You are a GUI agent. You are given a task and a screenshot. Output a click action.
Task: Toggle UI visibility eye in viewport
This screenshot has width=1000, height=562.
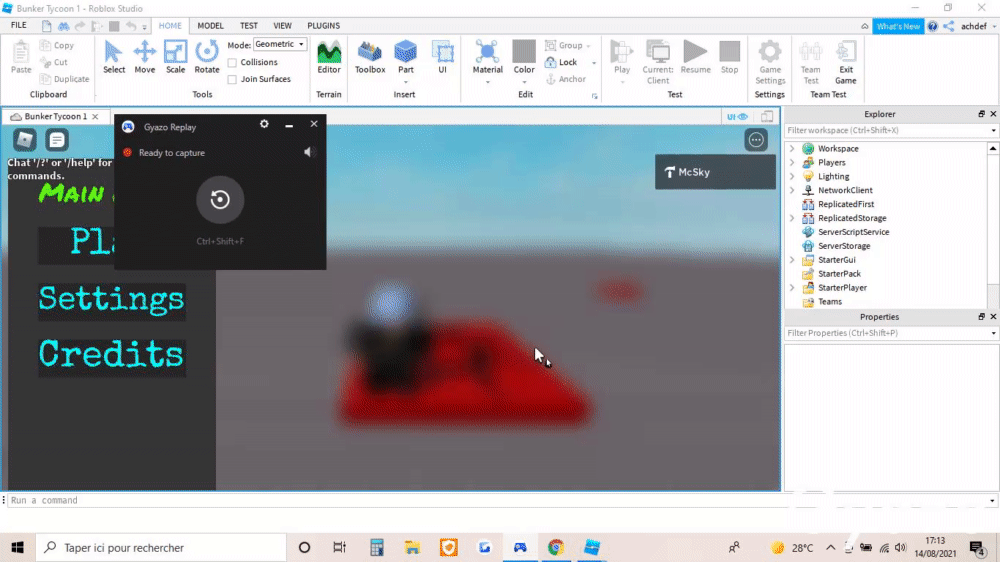pyautogui.click(x=737, y=117)
